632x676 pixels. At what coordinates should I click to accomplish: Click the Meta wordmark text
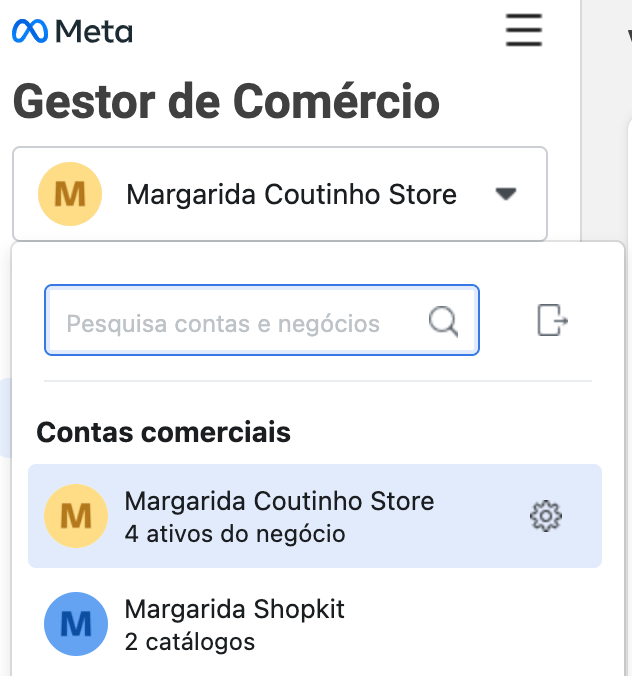point(95,32)
